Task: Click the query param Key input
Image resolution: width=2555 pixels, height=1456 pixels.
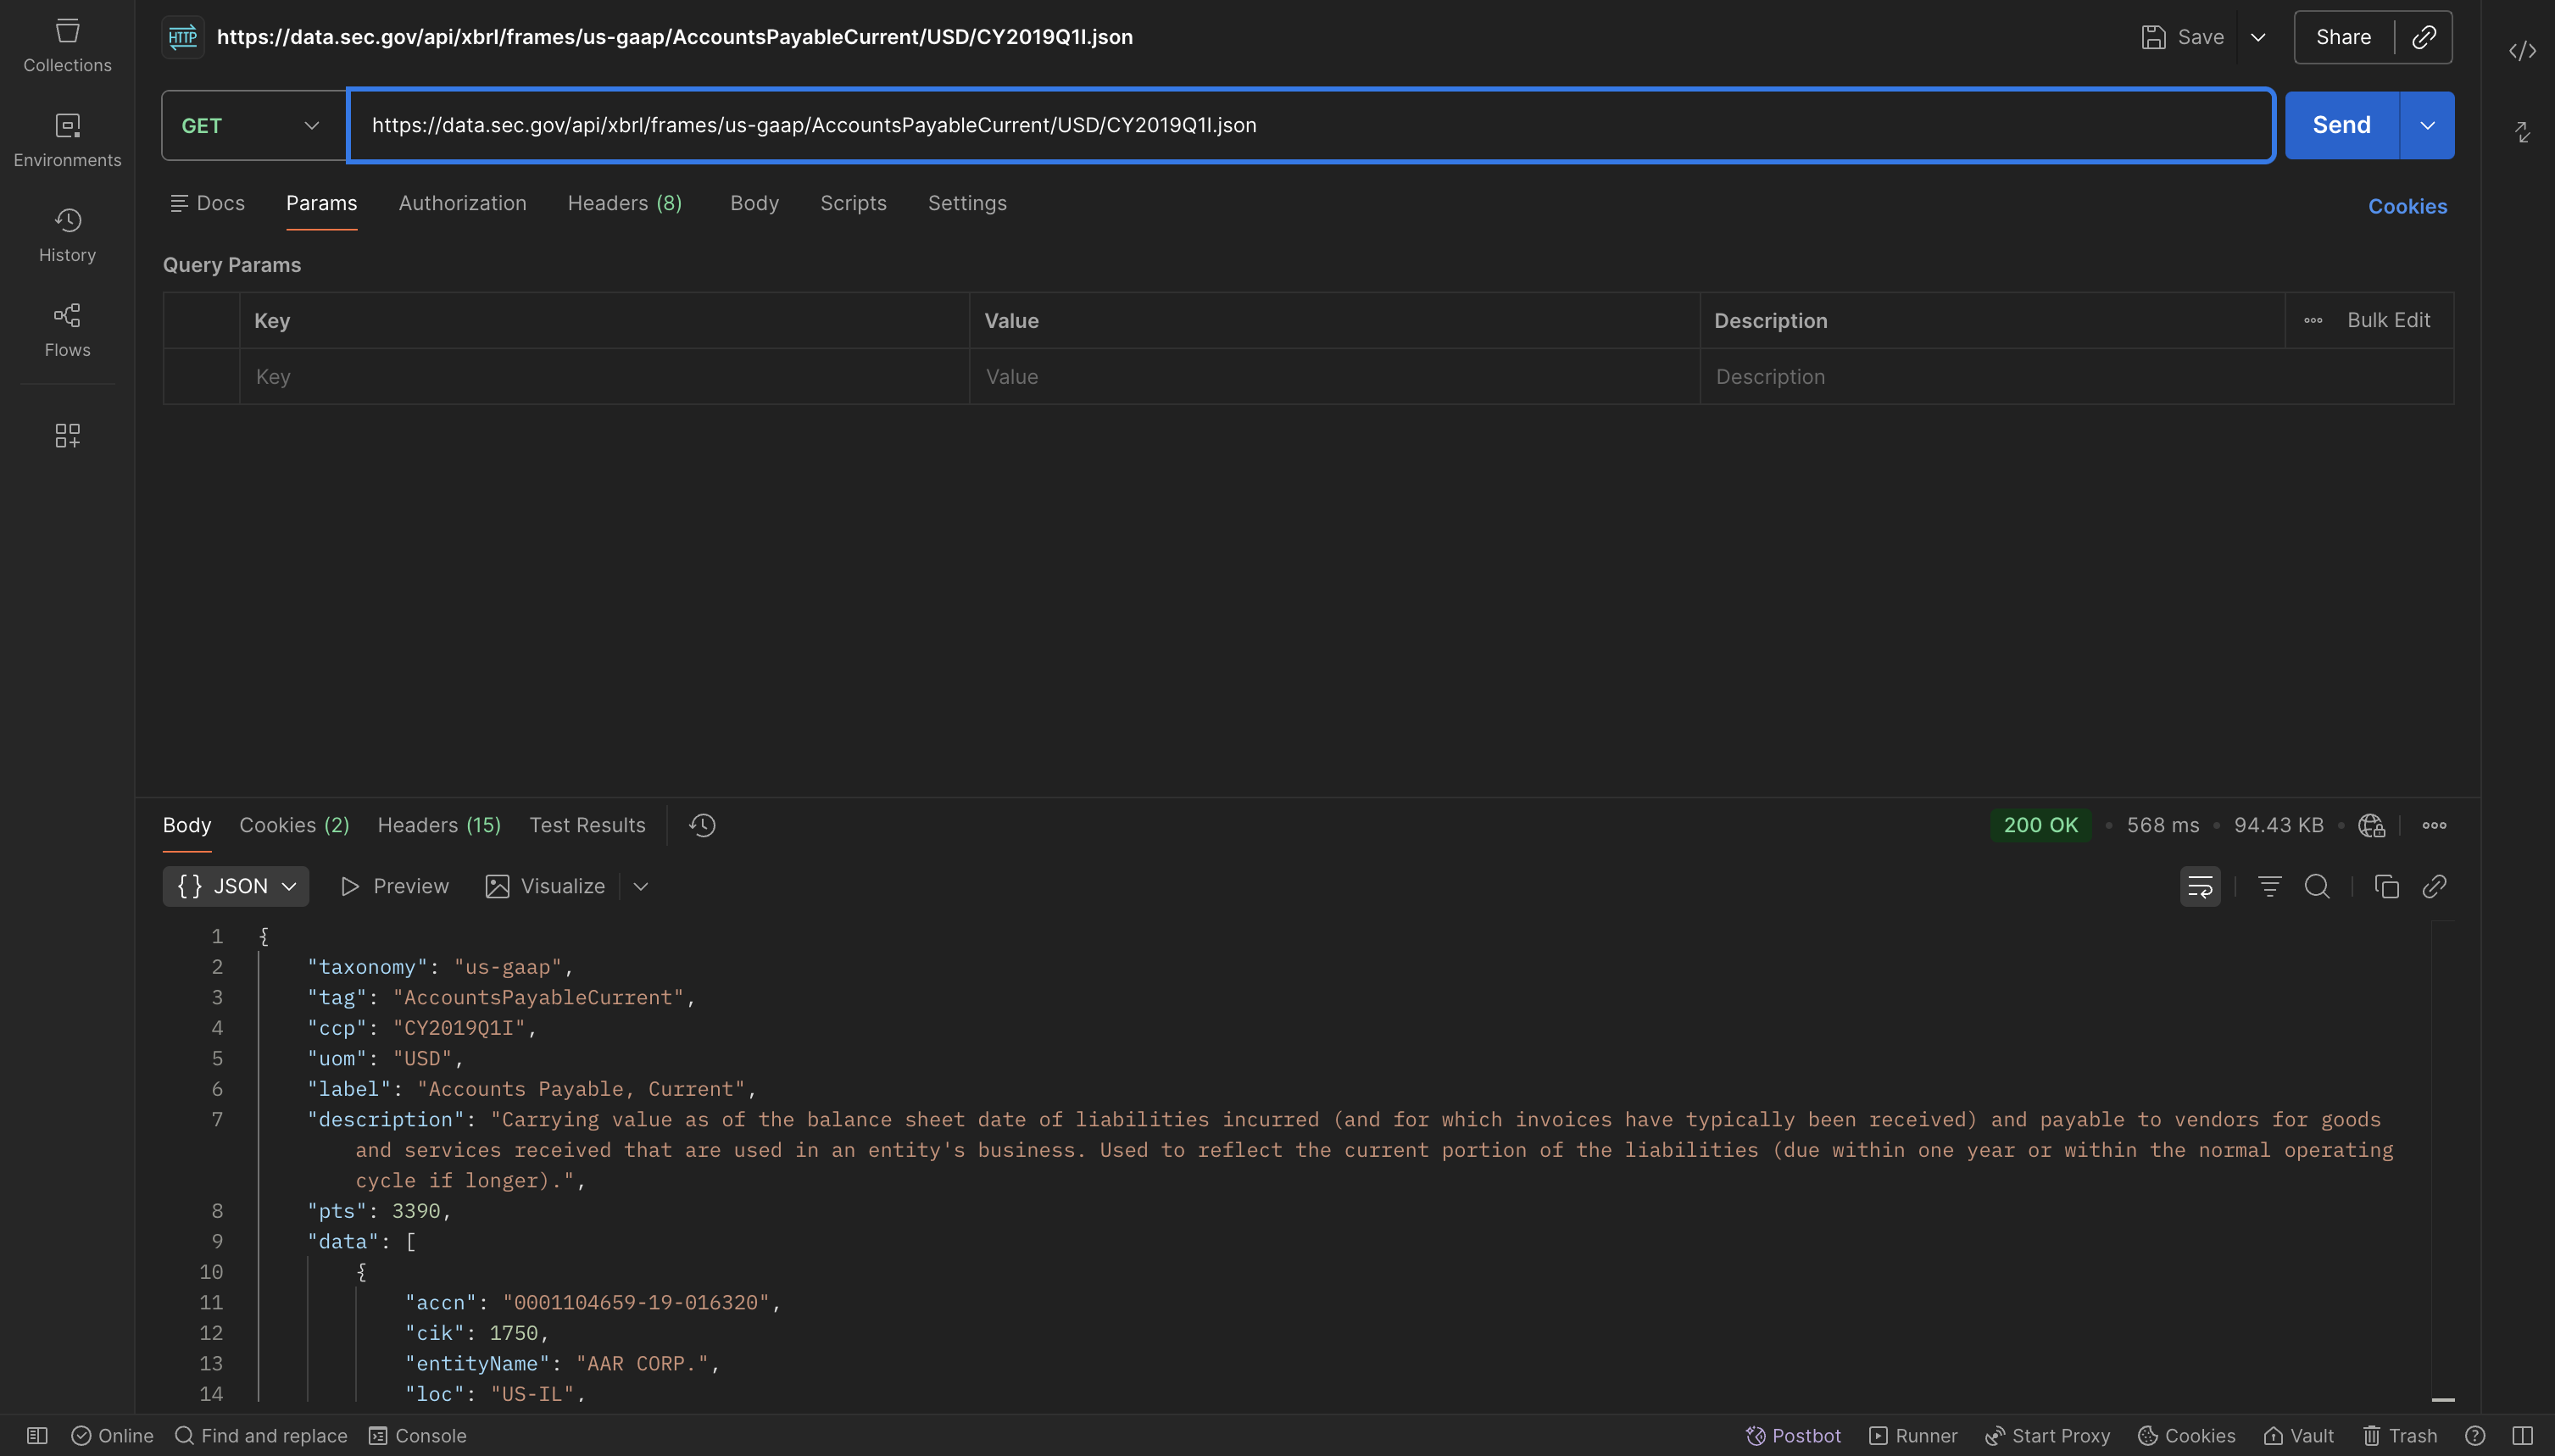Action: 604,377
